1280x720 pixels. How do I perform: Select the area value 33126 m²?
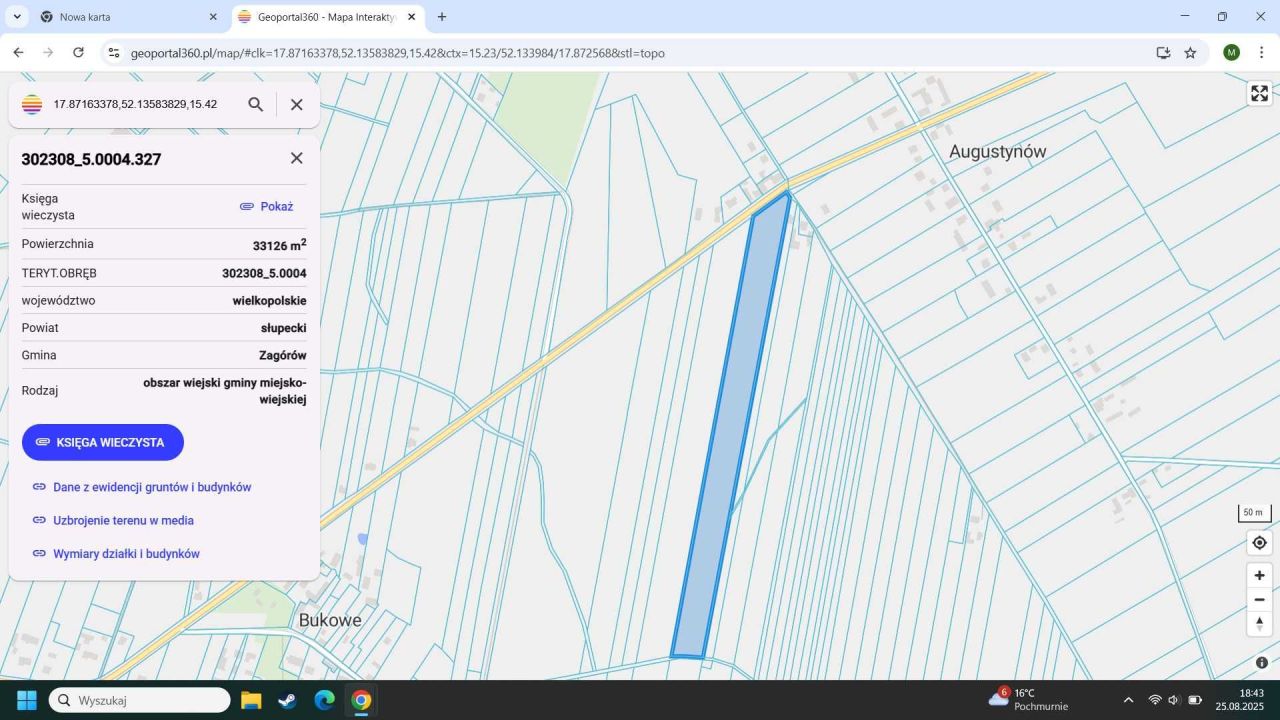280,244
